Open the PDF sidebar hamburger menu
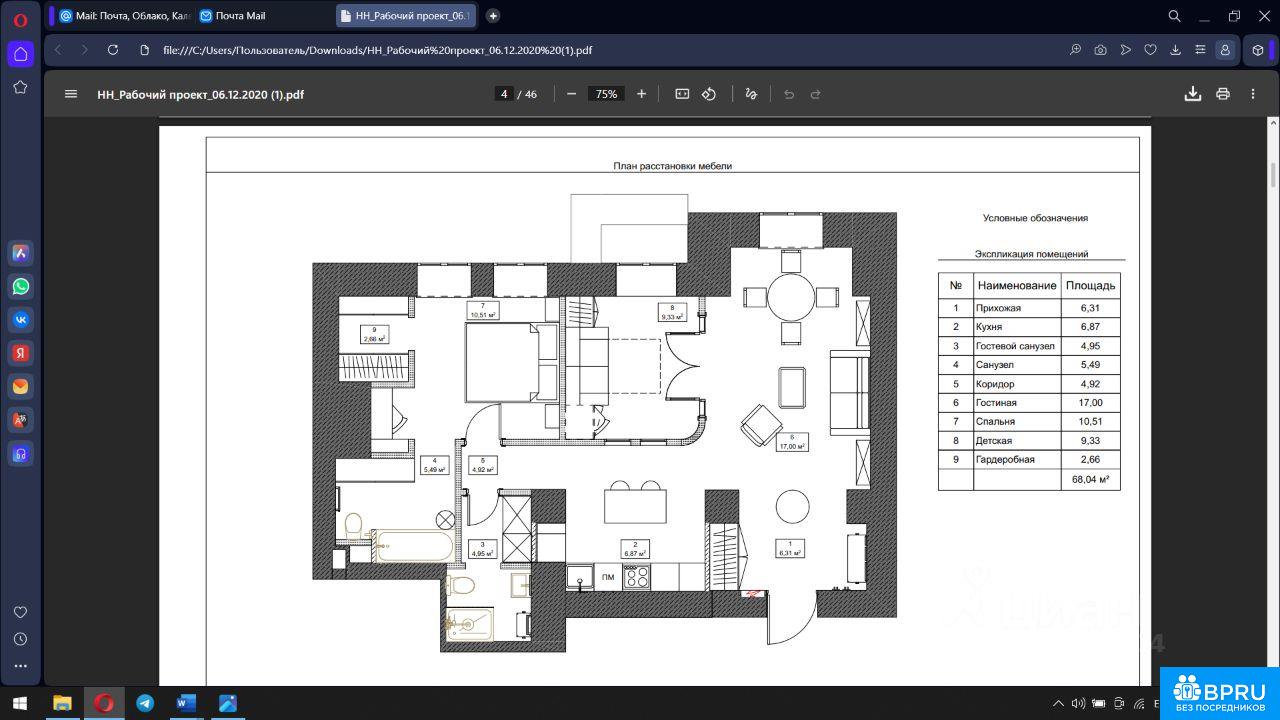1280x720 pixels. click(x=71, y=94)
